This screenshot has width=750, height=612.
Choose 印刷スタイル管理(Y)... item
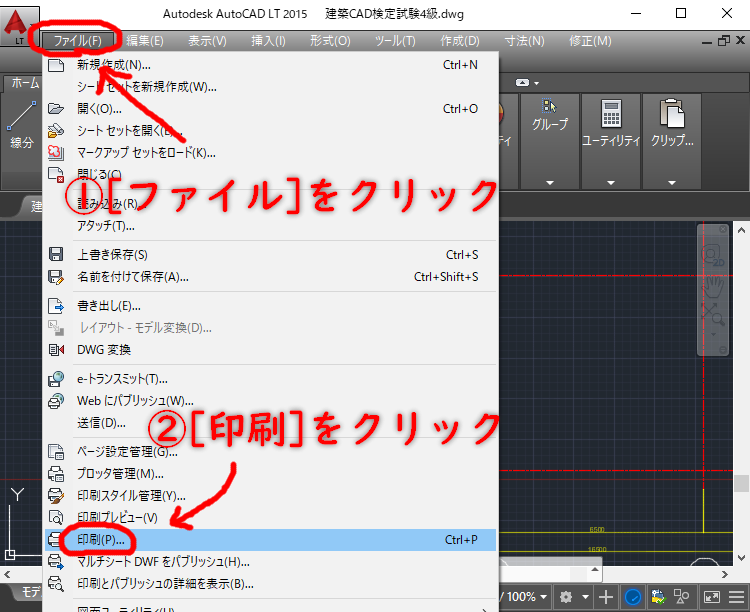[x=270, y=496]
